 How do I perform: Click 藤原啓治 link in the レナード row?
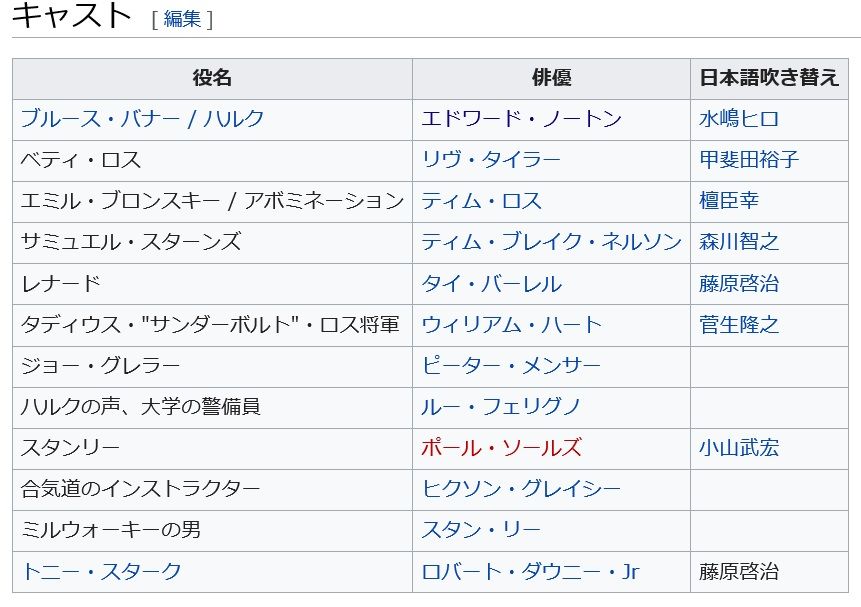tap(739, 284)
